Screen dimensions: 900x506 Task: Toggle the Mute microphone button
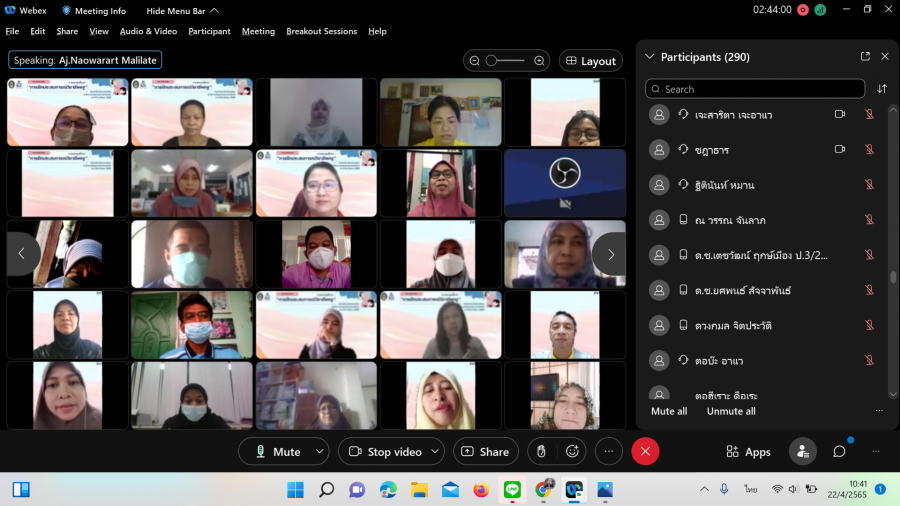pyautogui.click(x=277, y=452)
